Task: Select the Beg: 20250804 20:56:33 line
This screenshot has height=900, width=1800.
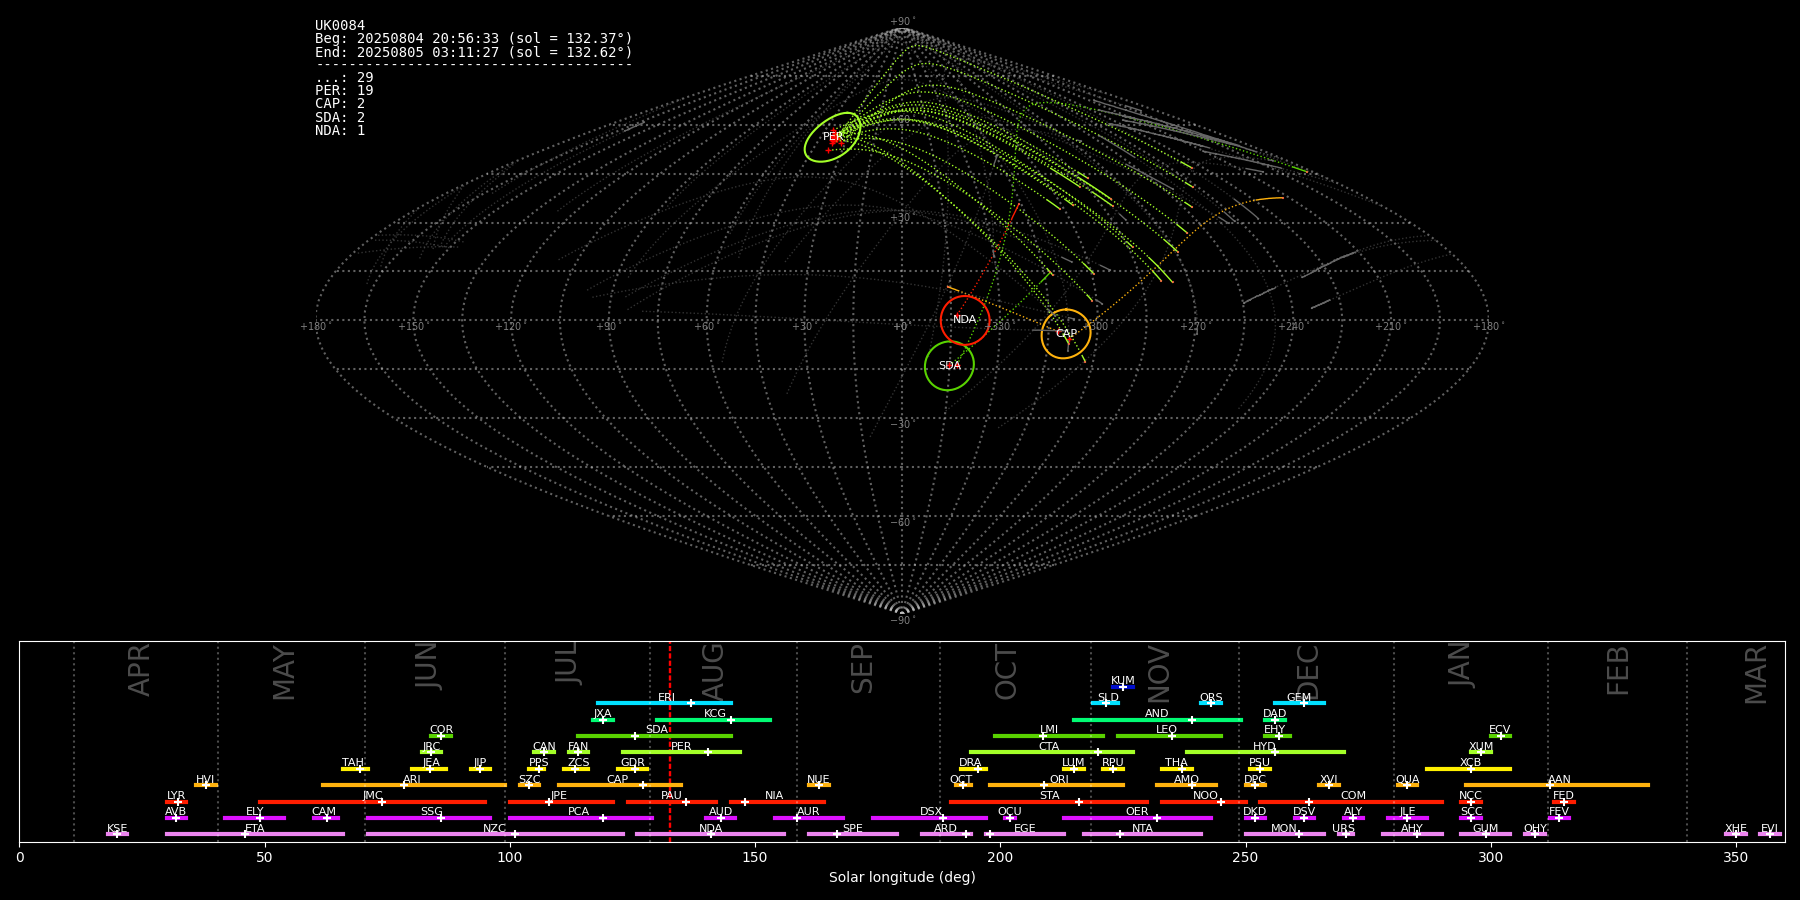Action: click(x=474, y=39)
